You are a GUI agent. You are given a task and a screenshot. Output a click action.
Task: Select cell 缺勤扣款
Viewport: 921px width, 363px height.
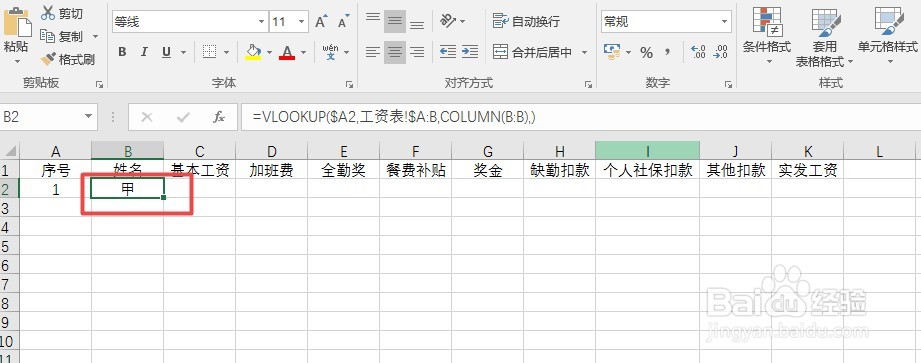559,170
